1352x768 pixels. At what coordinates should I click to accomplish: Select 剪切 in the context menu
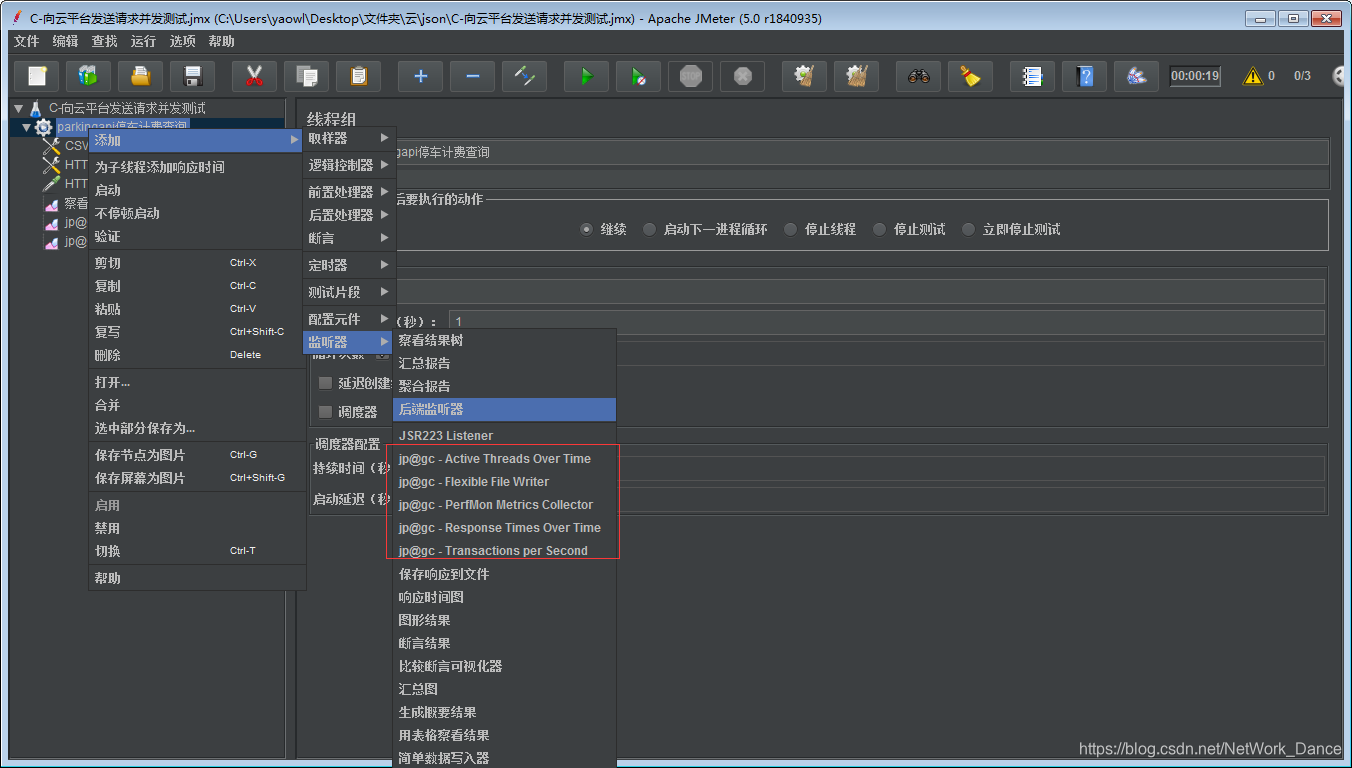tap(196, 263)
